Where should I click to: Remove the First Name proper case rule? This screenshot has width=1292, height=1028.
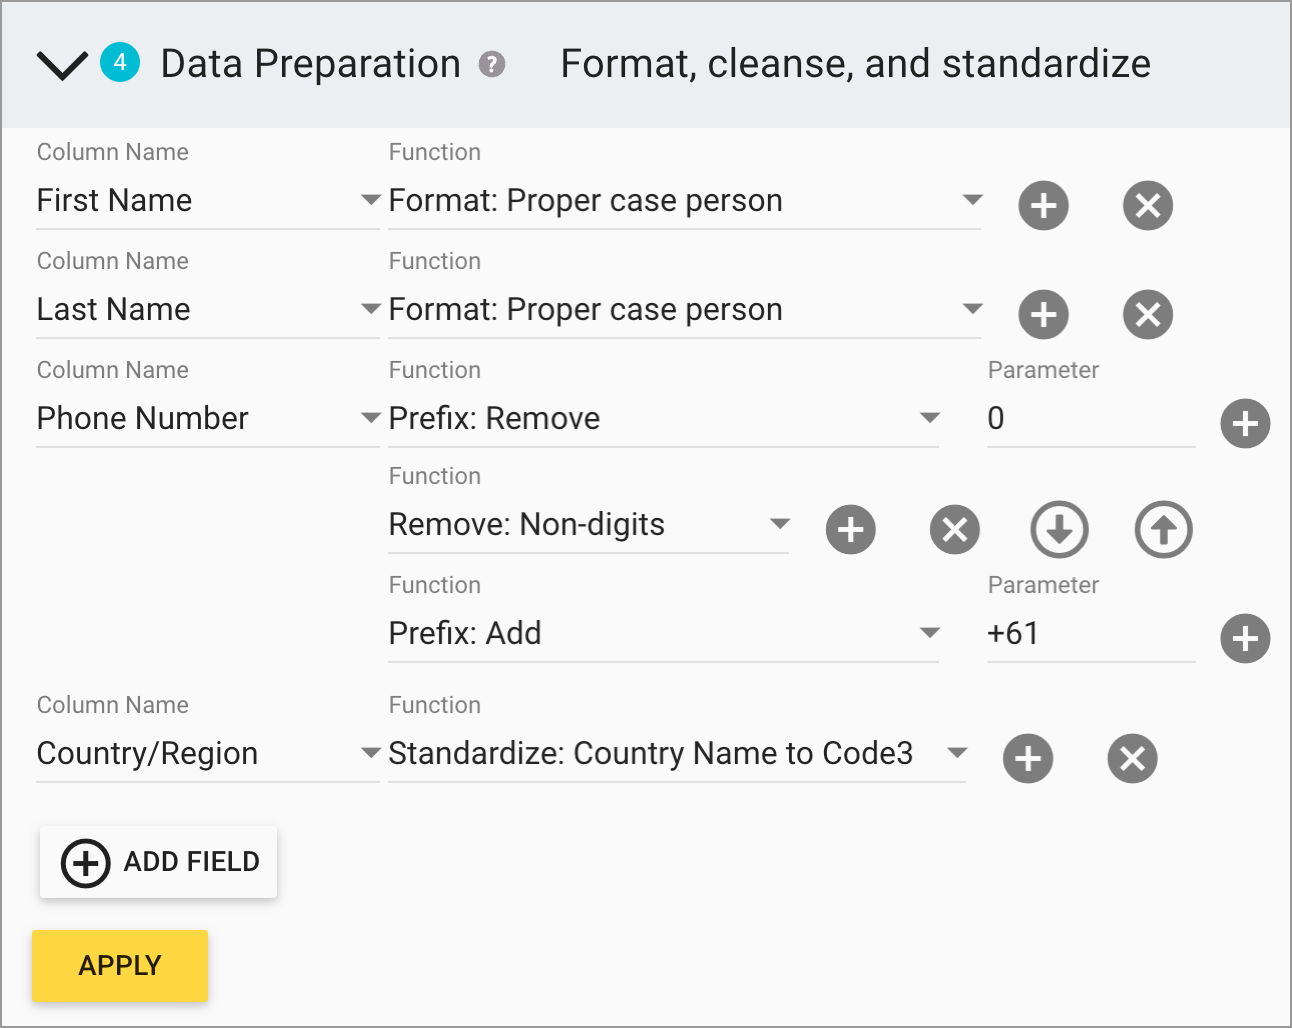pos(1147,206)
